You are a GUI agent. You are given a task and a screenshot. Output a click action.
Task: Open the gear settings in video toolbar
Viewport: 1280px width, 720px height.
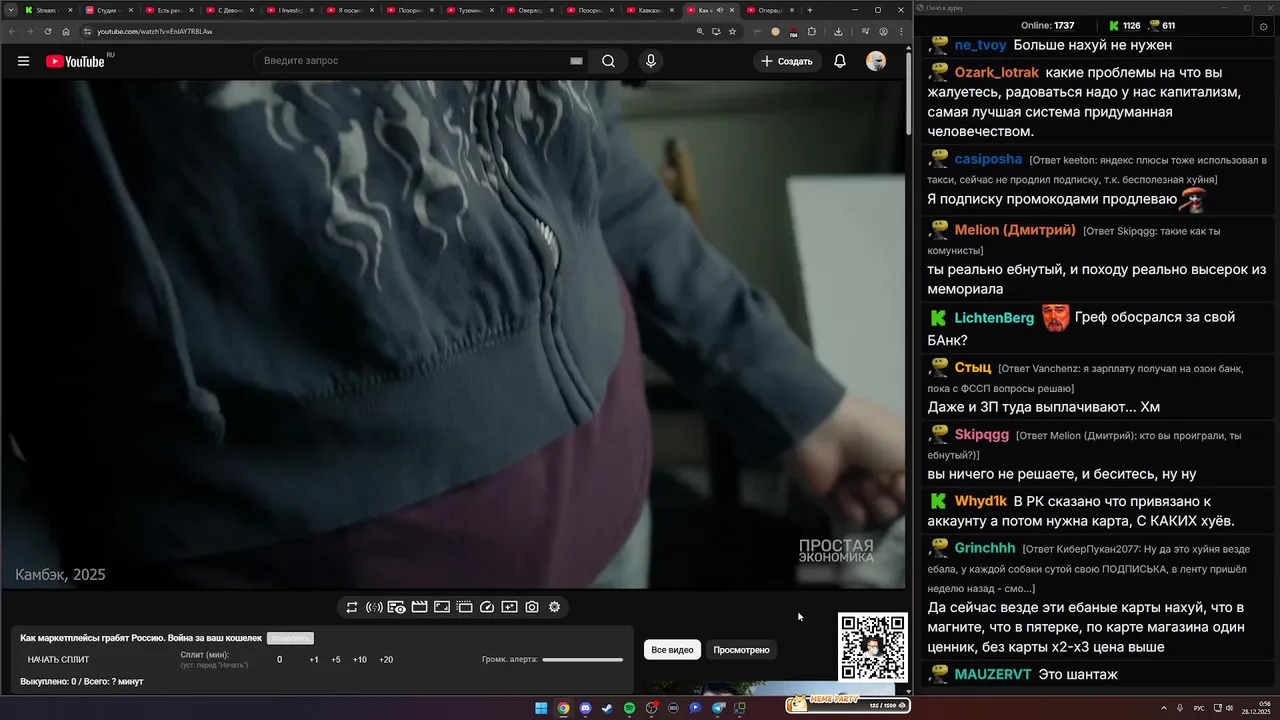pyautogui.click(x=554, y=607)
